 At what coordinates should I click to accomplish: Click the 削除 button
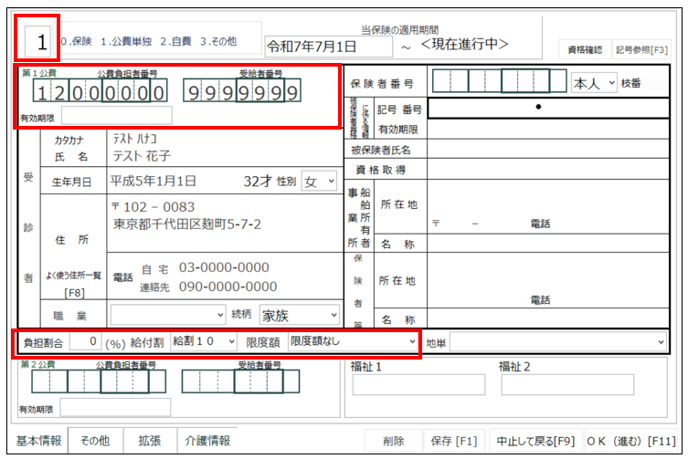[394, 440]
